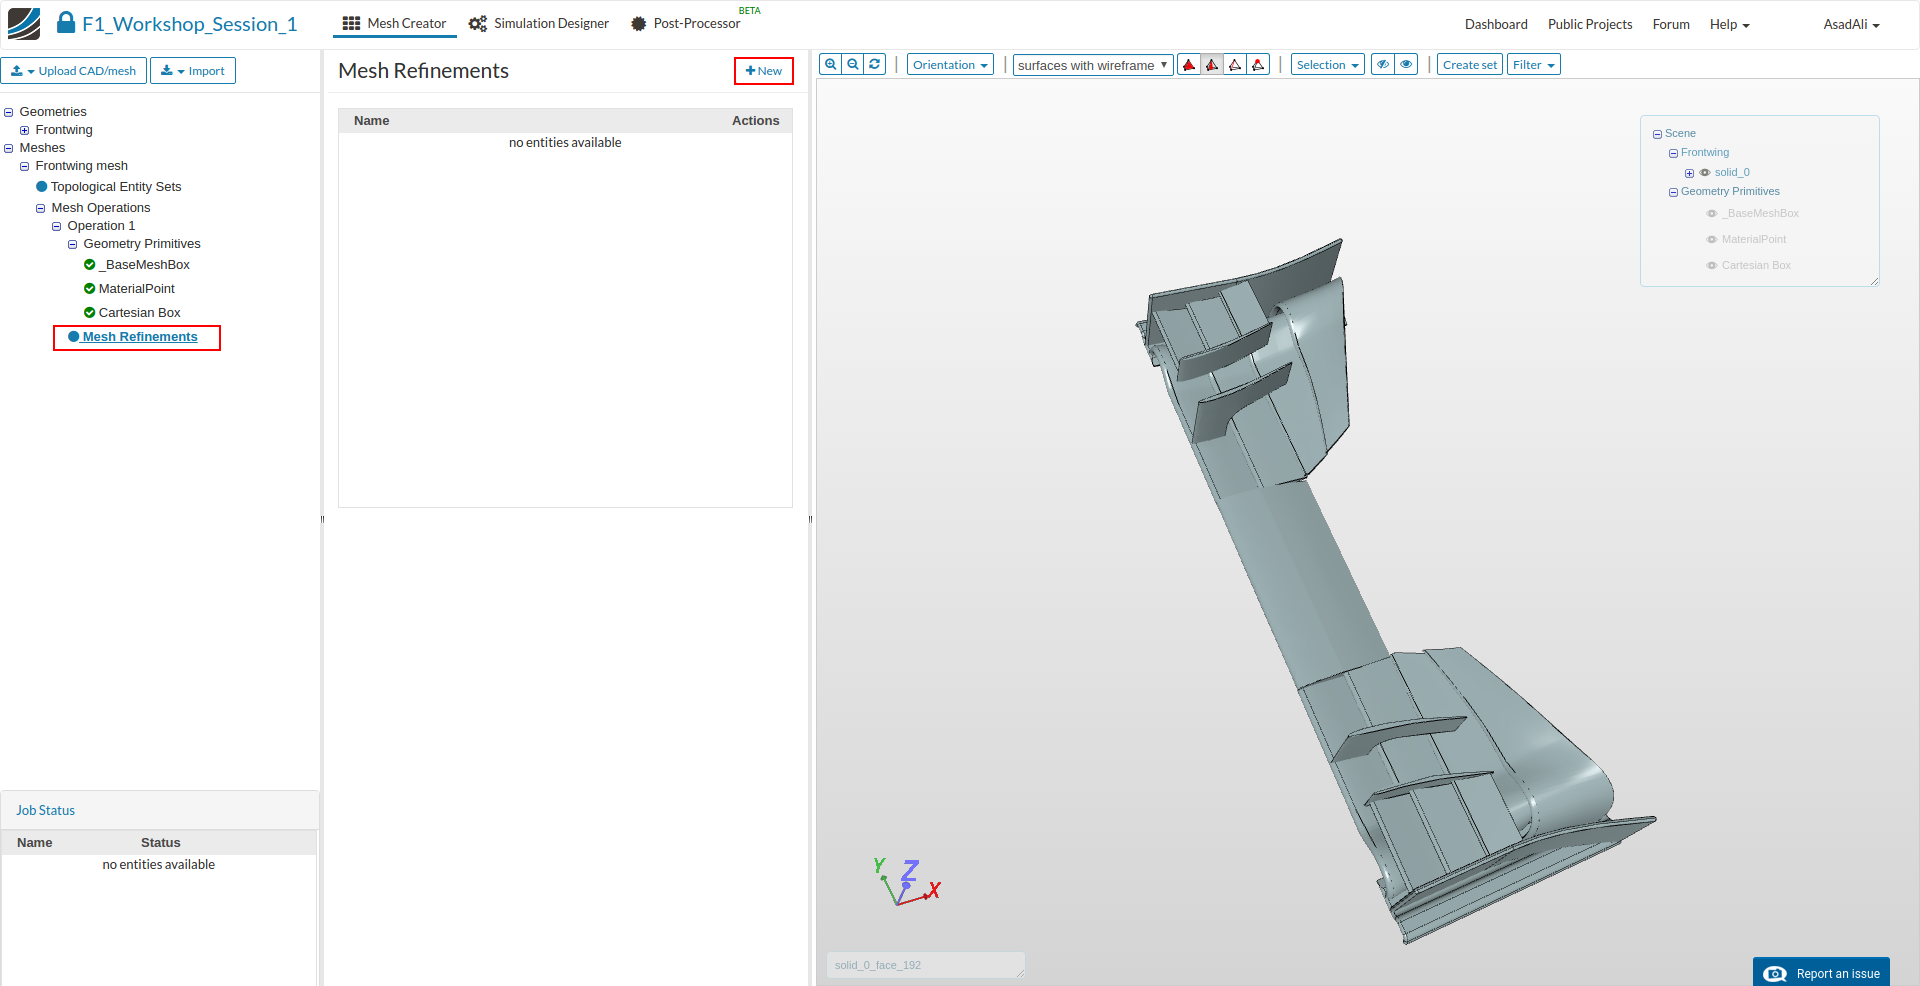Open the Post-Processor tab
This screenshot has height=986, width=1920.
(x=686, y=24)
